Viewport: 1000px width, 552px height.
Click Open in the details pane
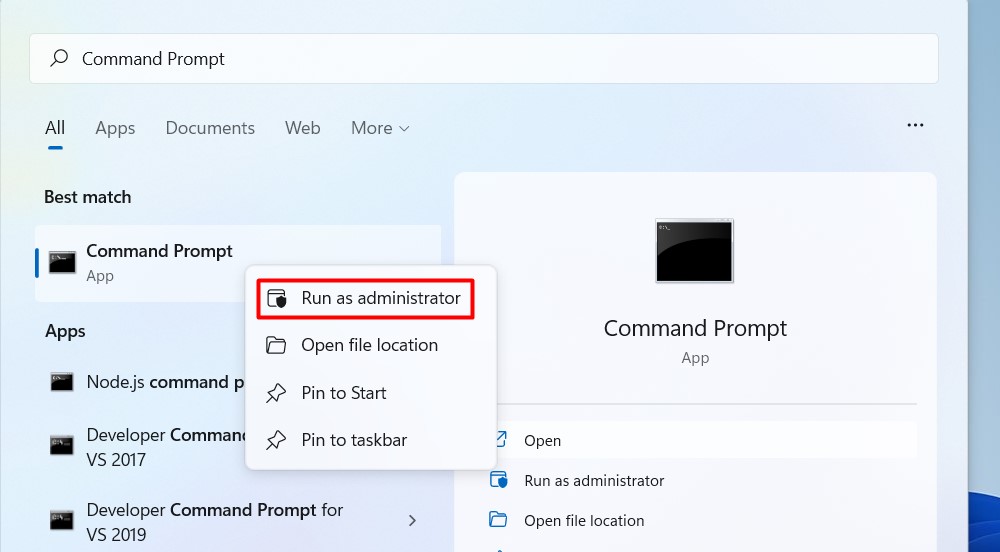(x=707, y=440)
